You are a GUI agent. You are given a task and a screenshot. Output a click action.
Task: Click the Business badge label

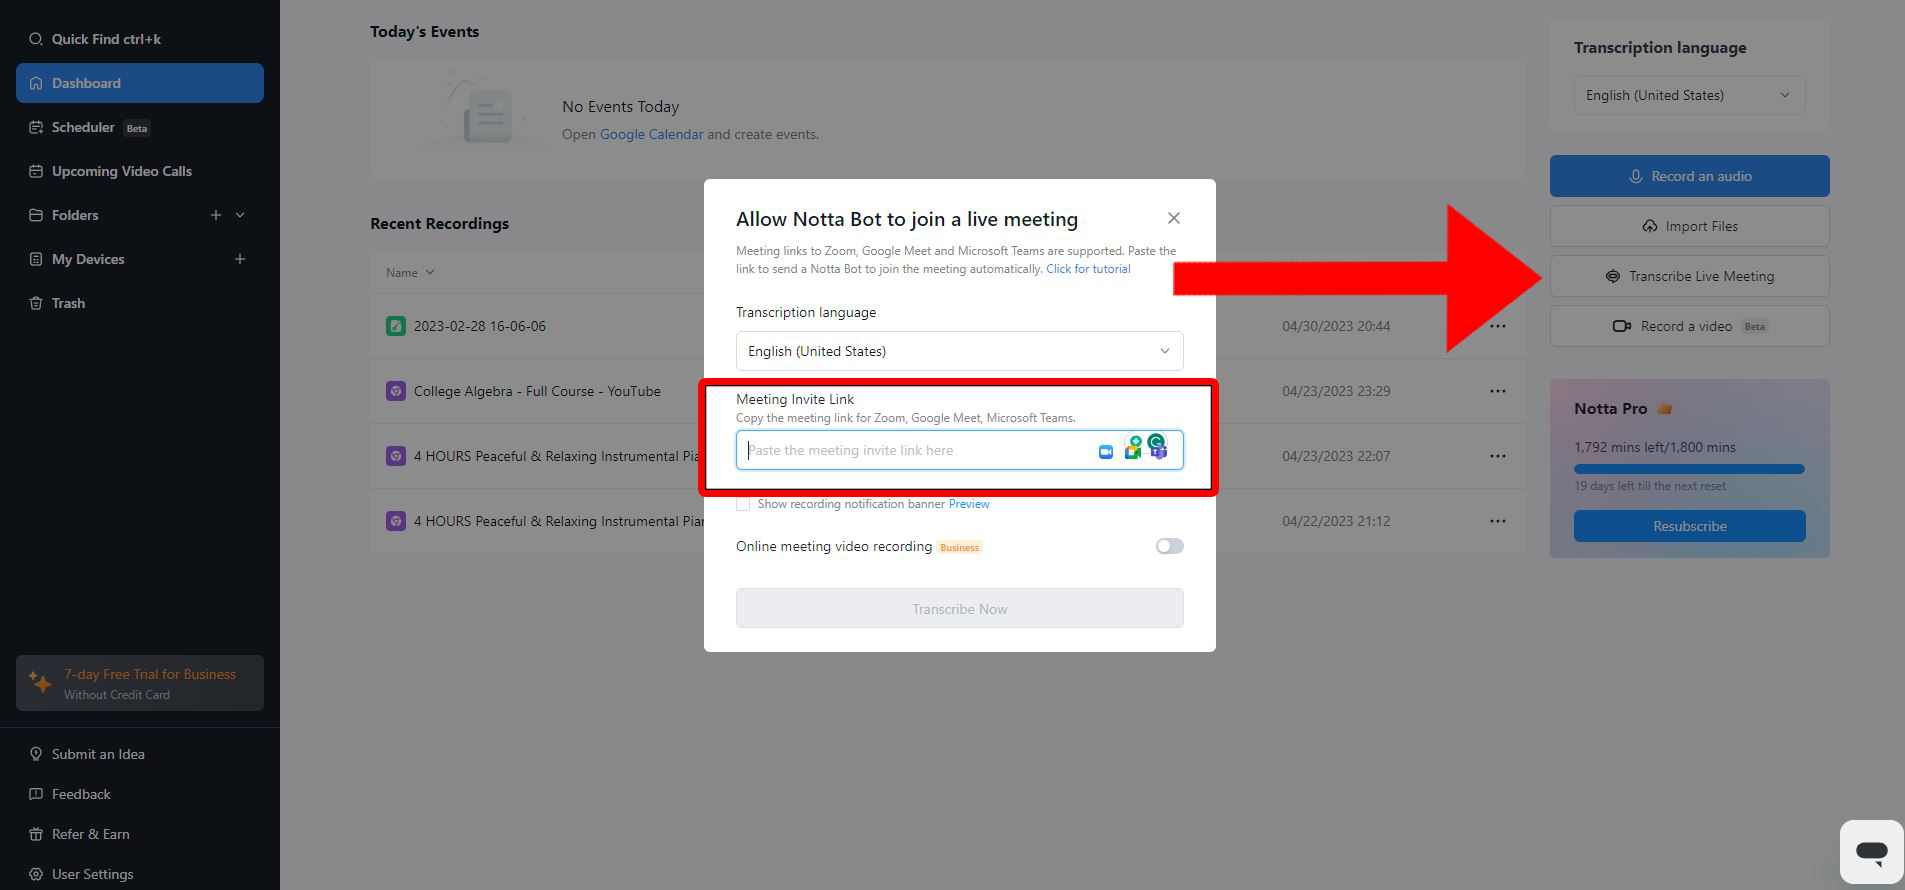(959, 547)
